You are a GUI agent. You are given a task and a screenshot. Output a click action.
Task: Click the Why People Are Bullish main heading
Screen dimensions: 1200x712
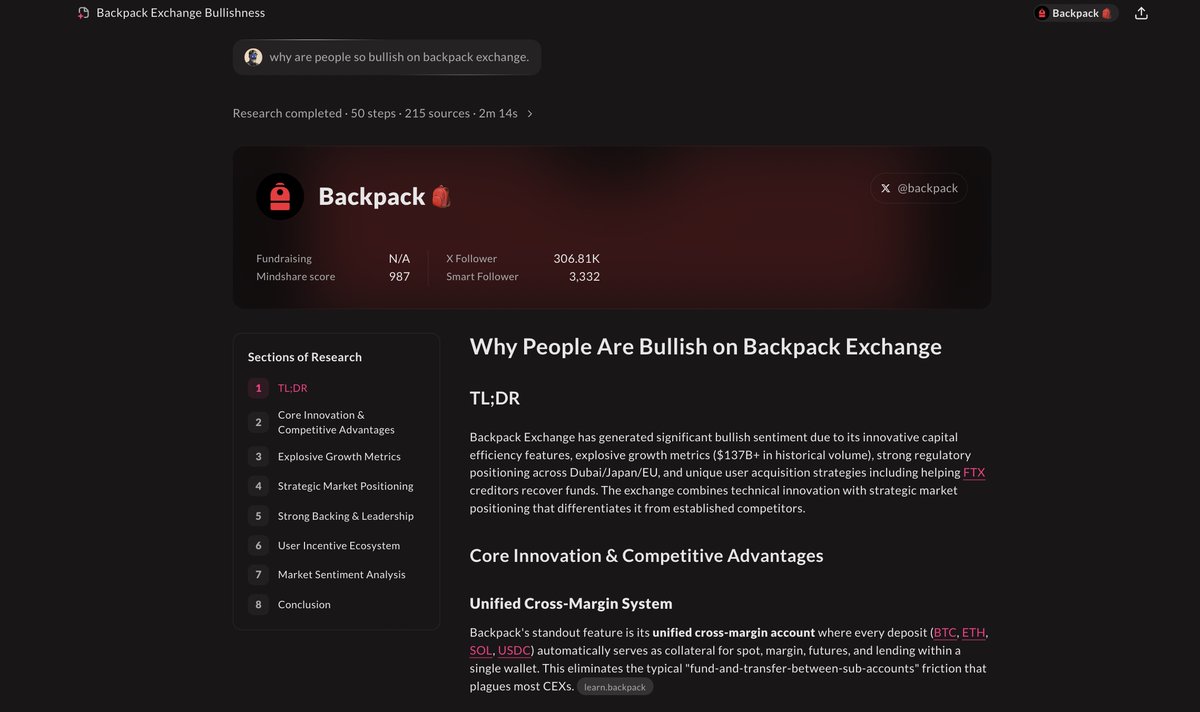coord(706,347)
